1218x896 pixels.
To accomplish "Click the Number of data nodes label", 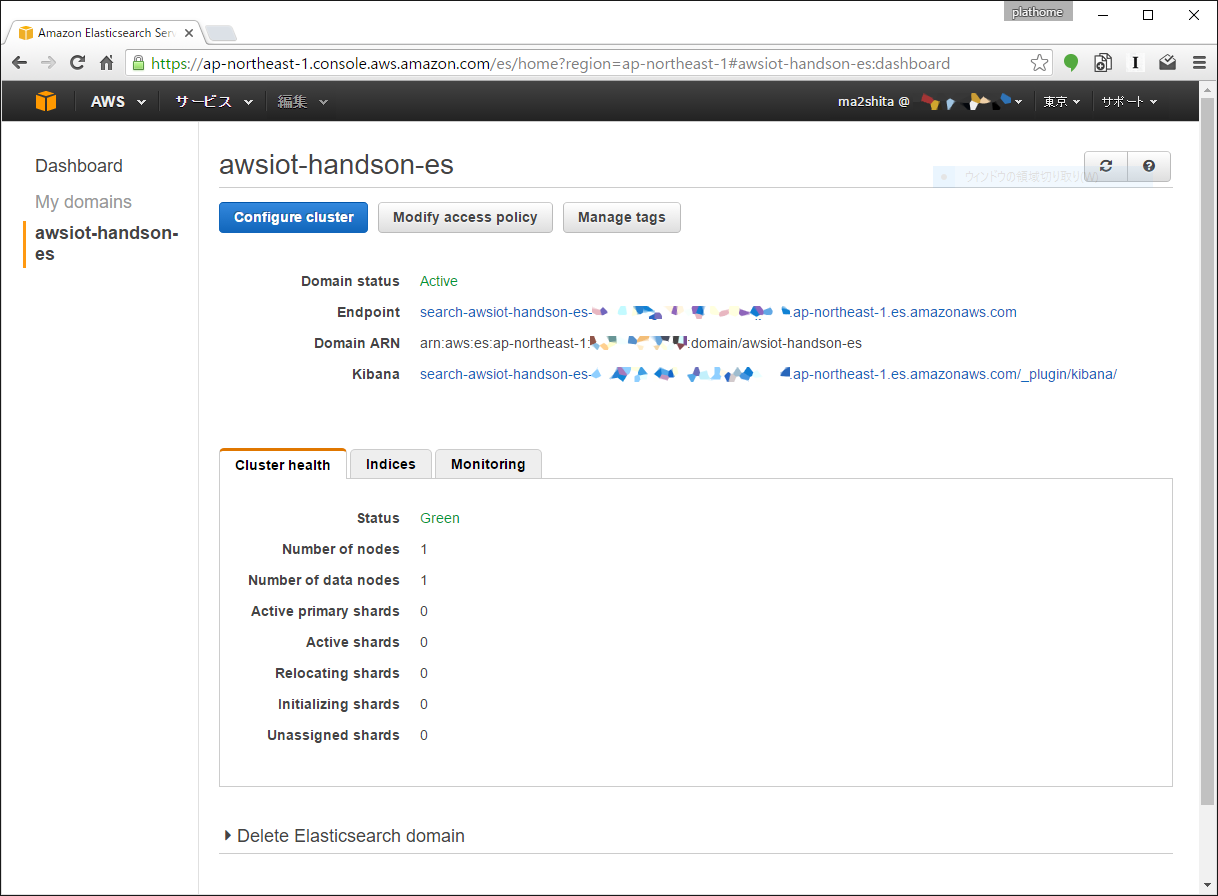I will click(324, 580).
